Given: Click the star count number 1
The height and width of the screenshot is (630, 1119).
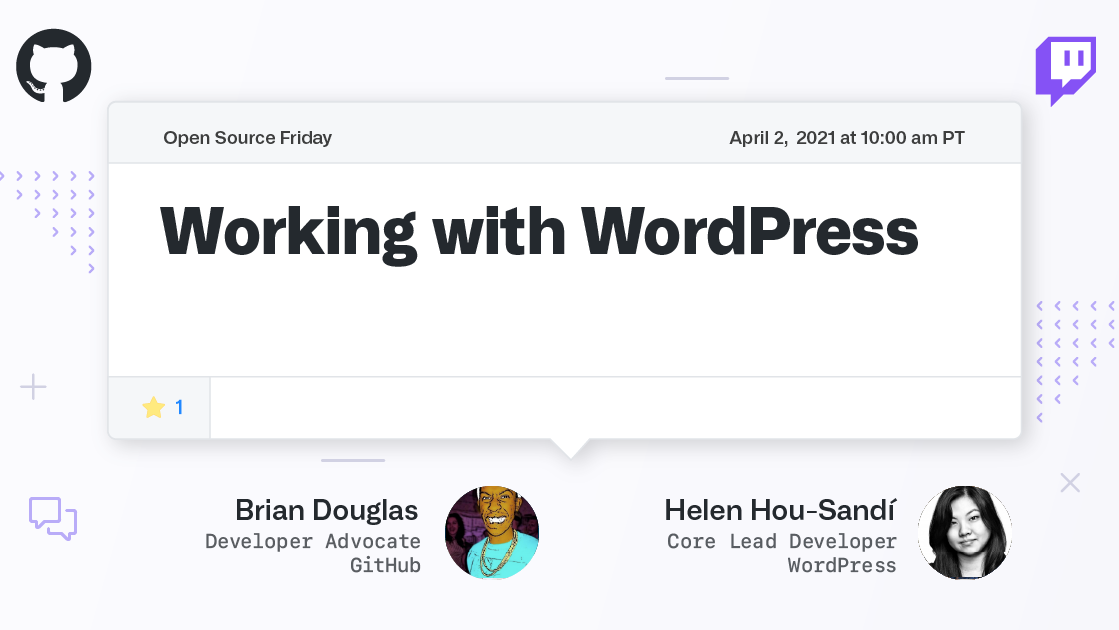Looking at the screenshot, I should coord(179,407).
